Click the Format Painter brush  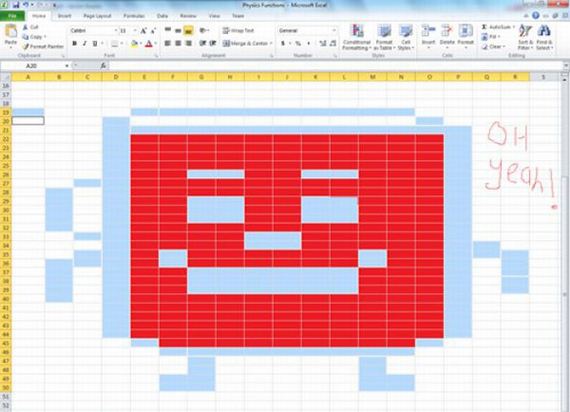pos(25,47)
